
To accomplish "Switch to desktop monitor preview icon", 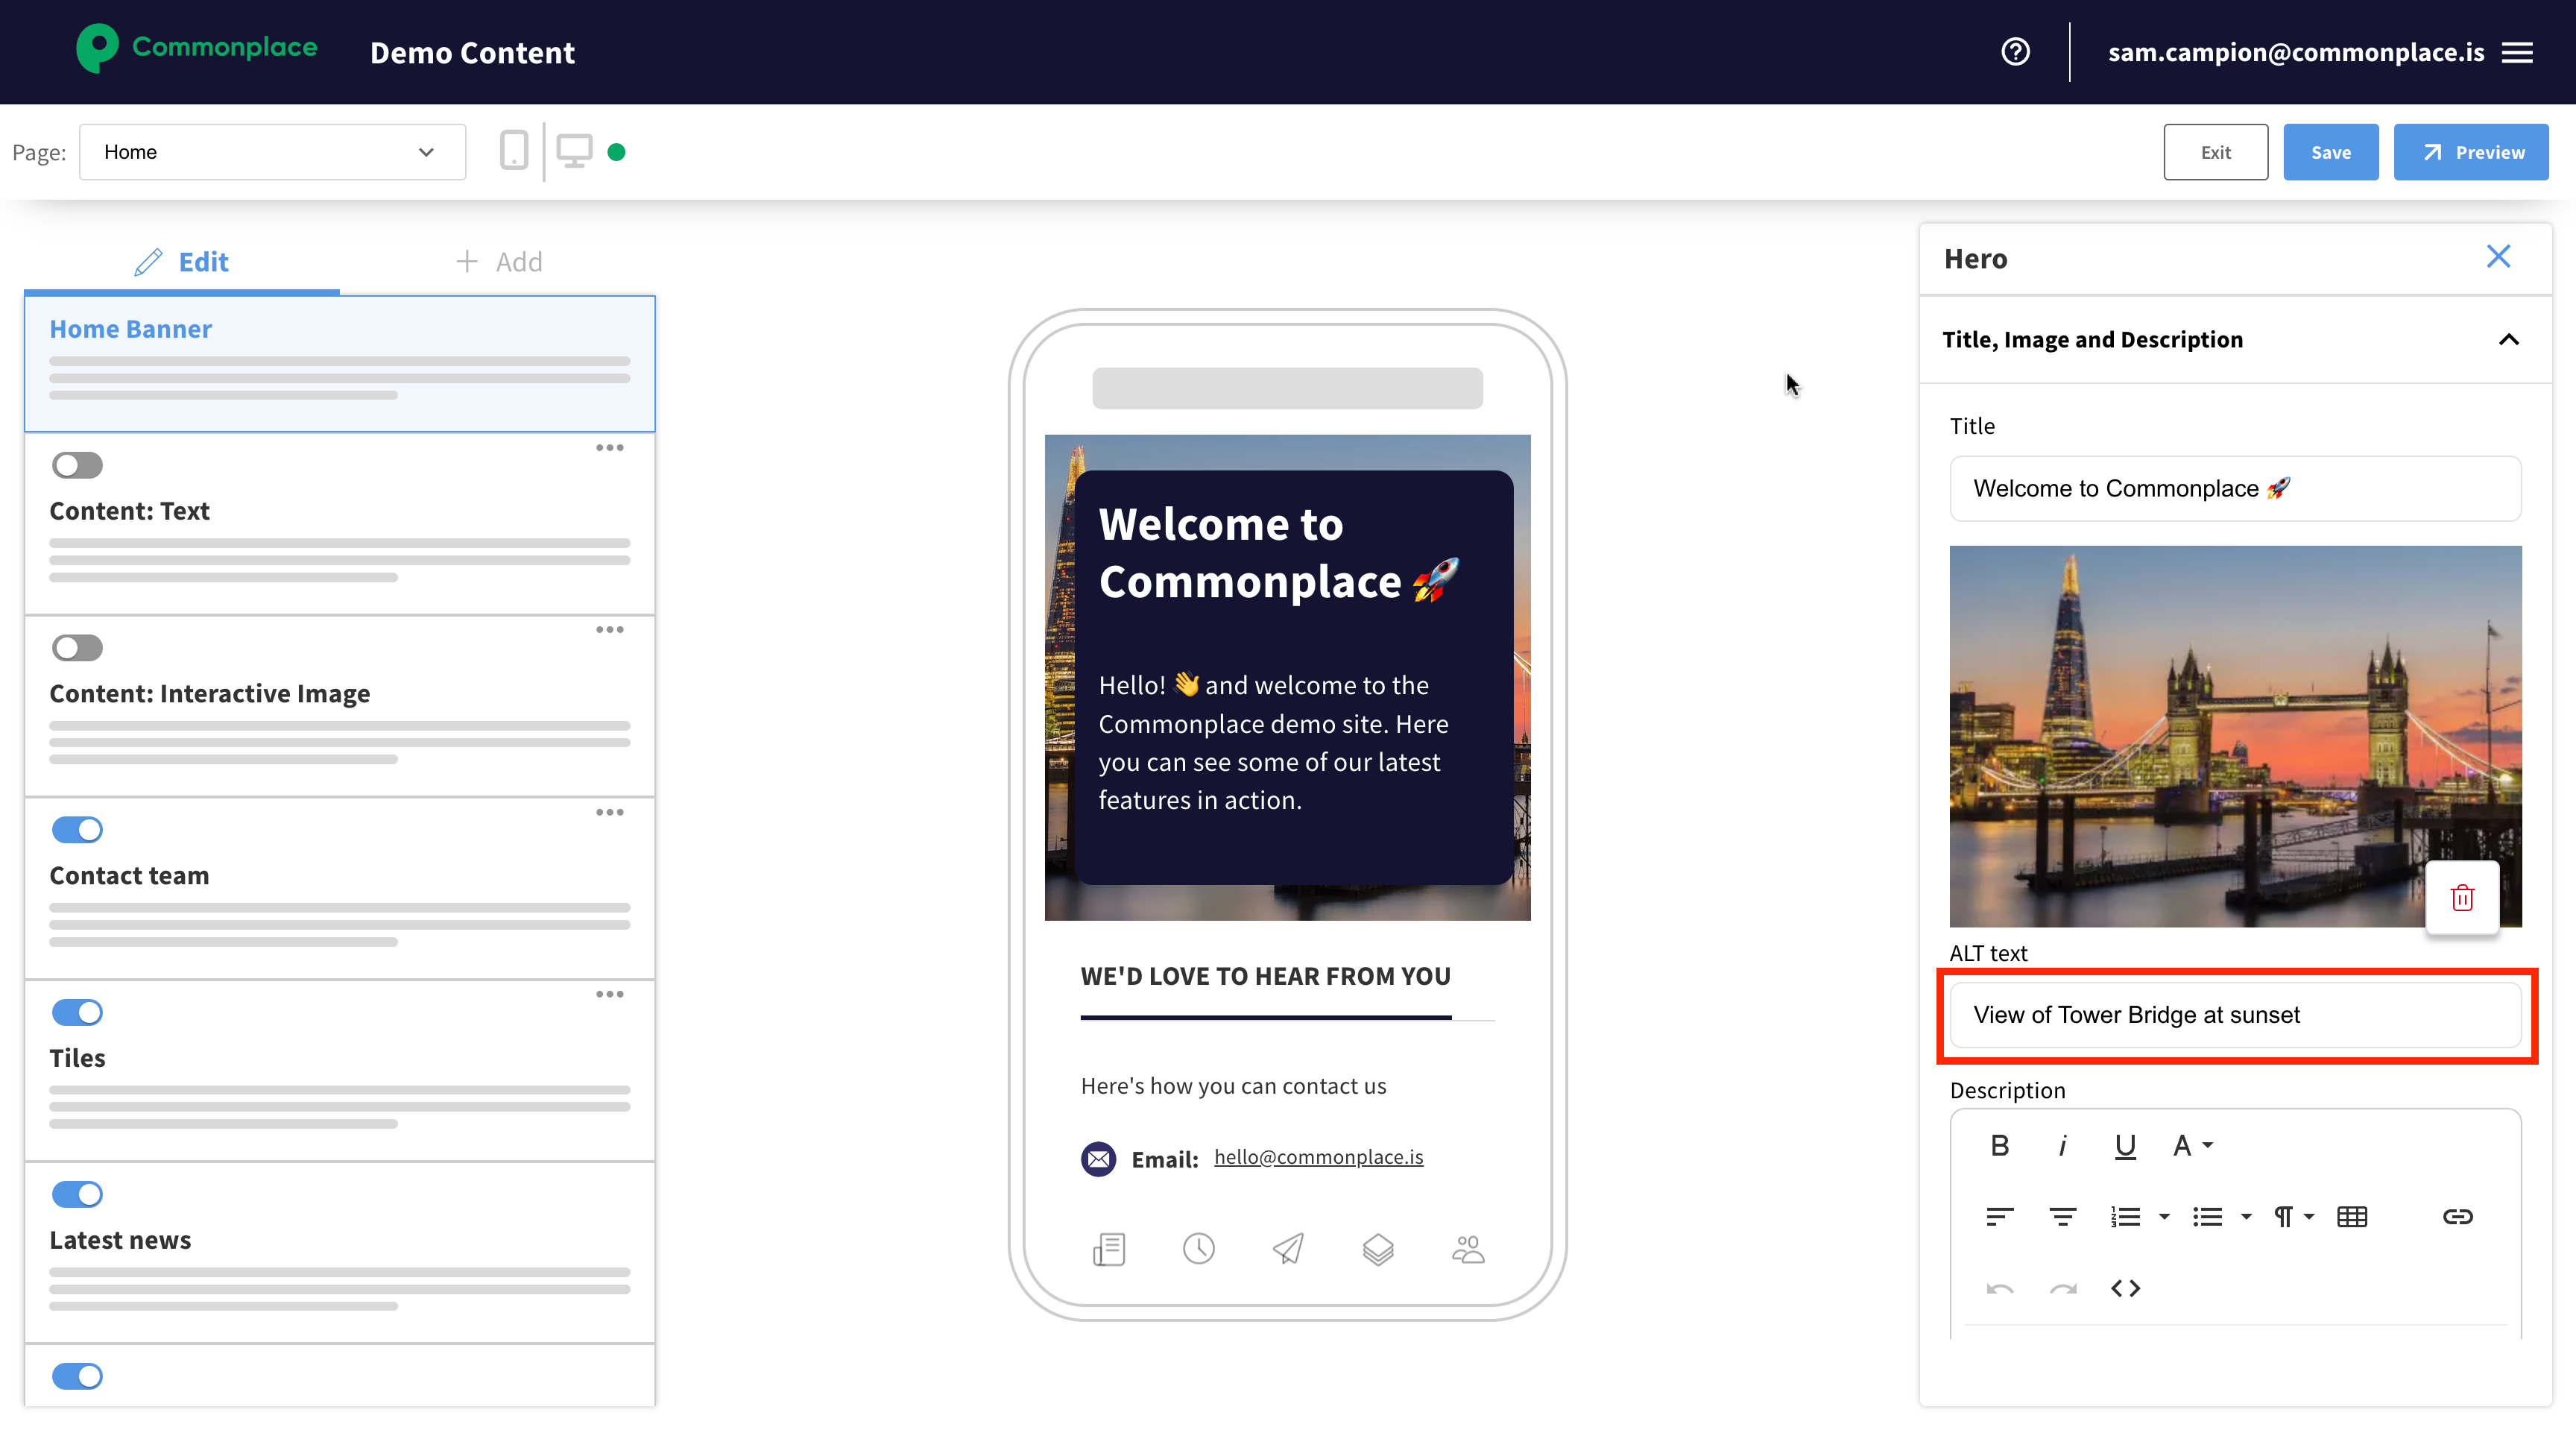I will [x=574, y=151].
